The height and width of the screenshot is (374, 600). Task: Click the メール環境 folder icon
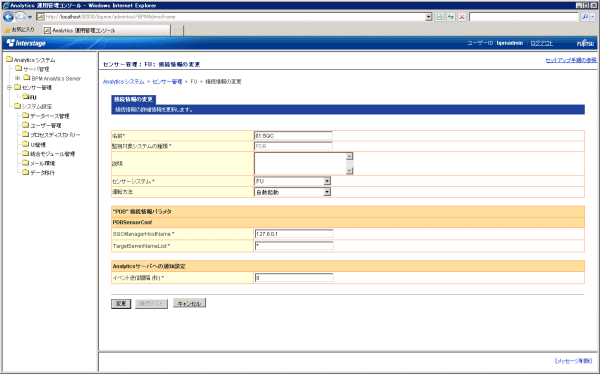click(26, 163)
